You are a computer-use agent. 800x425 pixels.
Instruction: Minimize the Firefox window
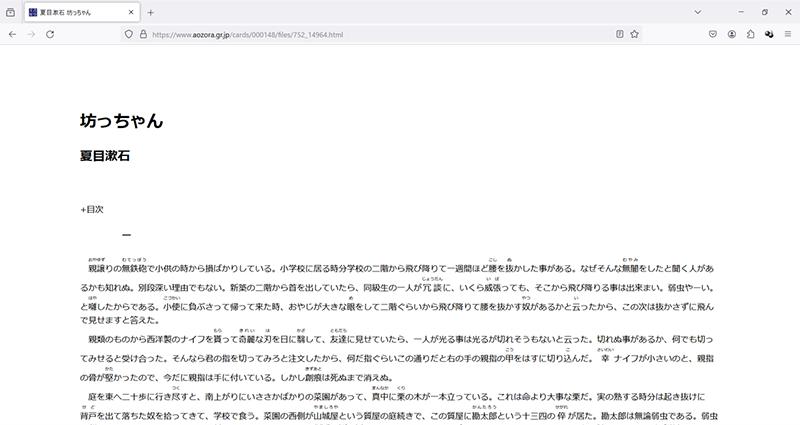pos(741,12)
